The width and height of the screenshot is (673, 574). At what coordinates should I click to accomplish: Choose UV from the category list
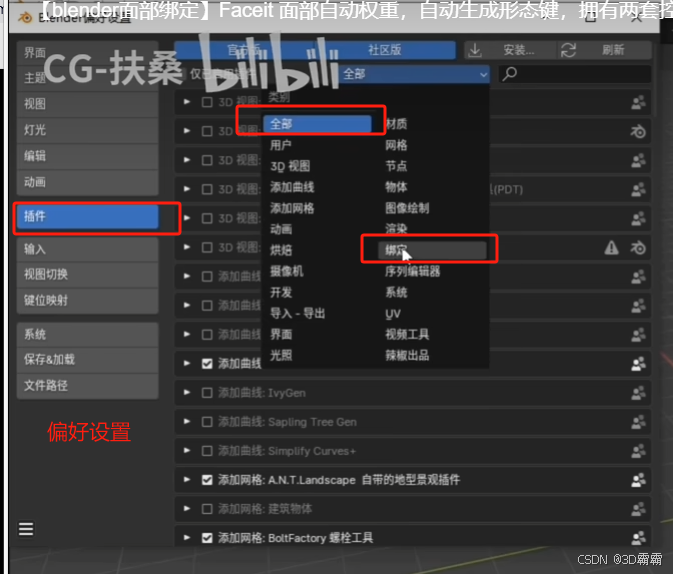(393, 314)
